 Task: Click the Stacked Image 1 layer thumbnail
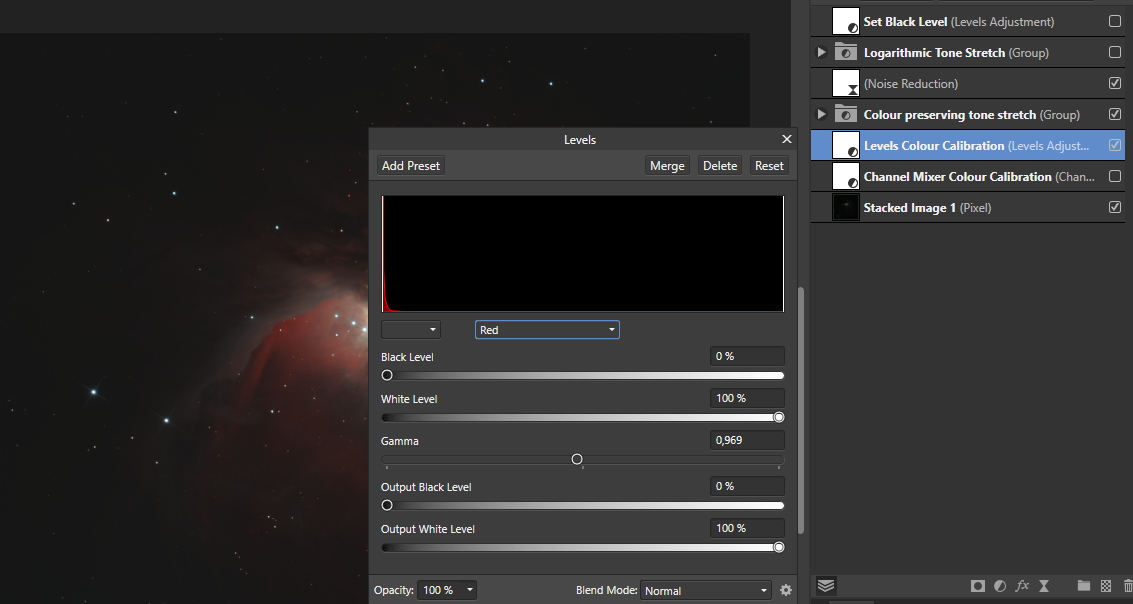tap(845, 207)
